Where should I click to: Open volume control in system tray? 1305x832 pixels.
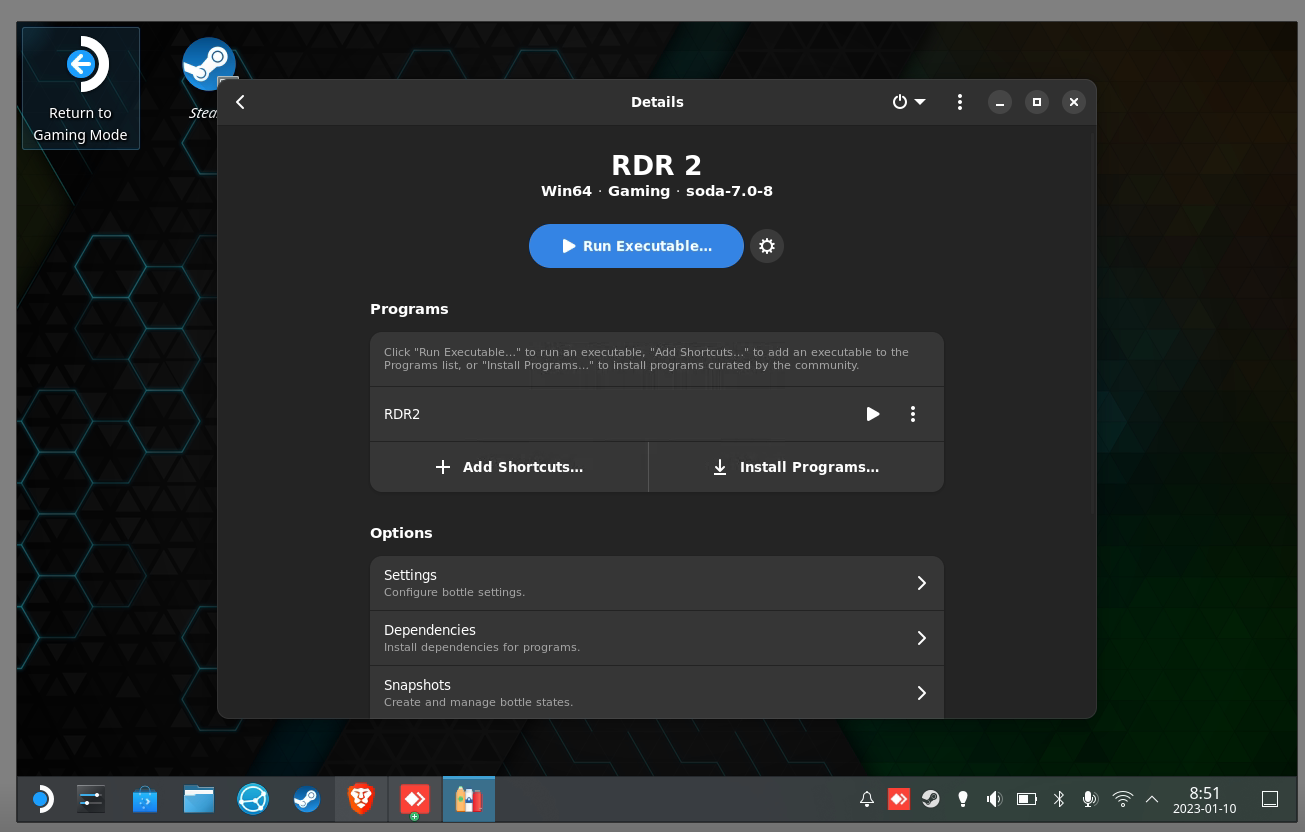click(x=994, y=799)
